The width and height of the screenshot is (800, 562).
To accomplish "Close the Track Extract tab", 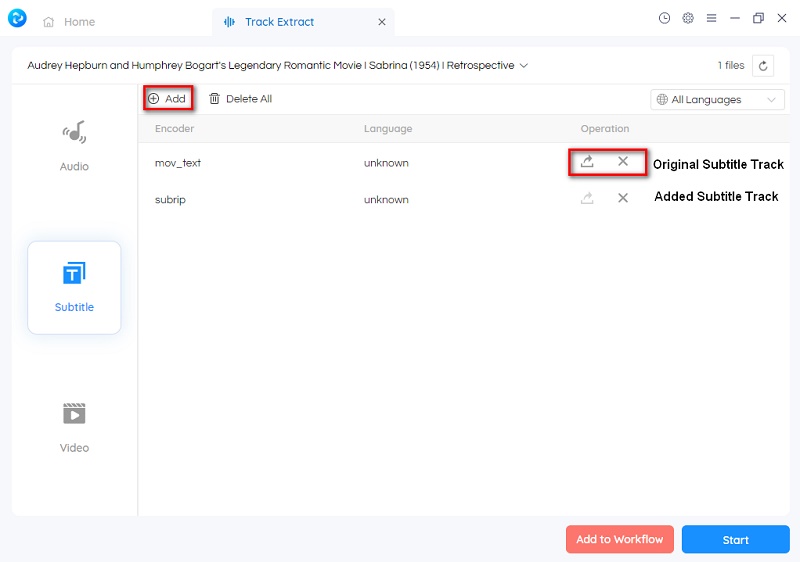I will (x=381, y=22).
